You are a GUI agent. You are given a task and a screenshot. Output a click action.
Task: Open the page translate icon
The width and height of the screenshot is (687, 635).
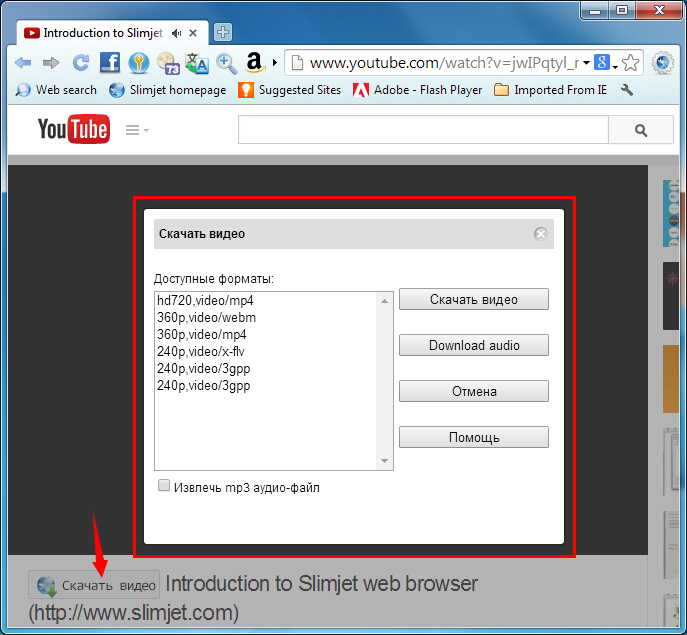pyautogui.click(x=197, y=63)
